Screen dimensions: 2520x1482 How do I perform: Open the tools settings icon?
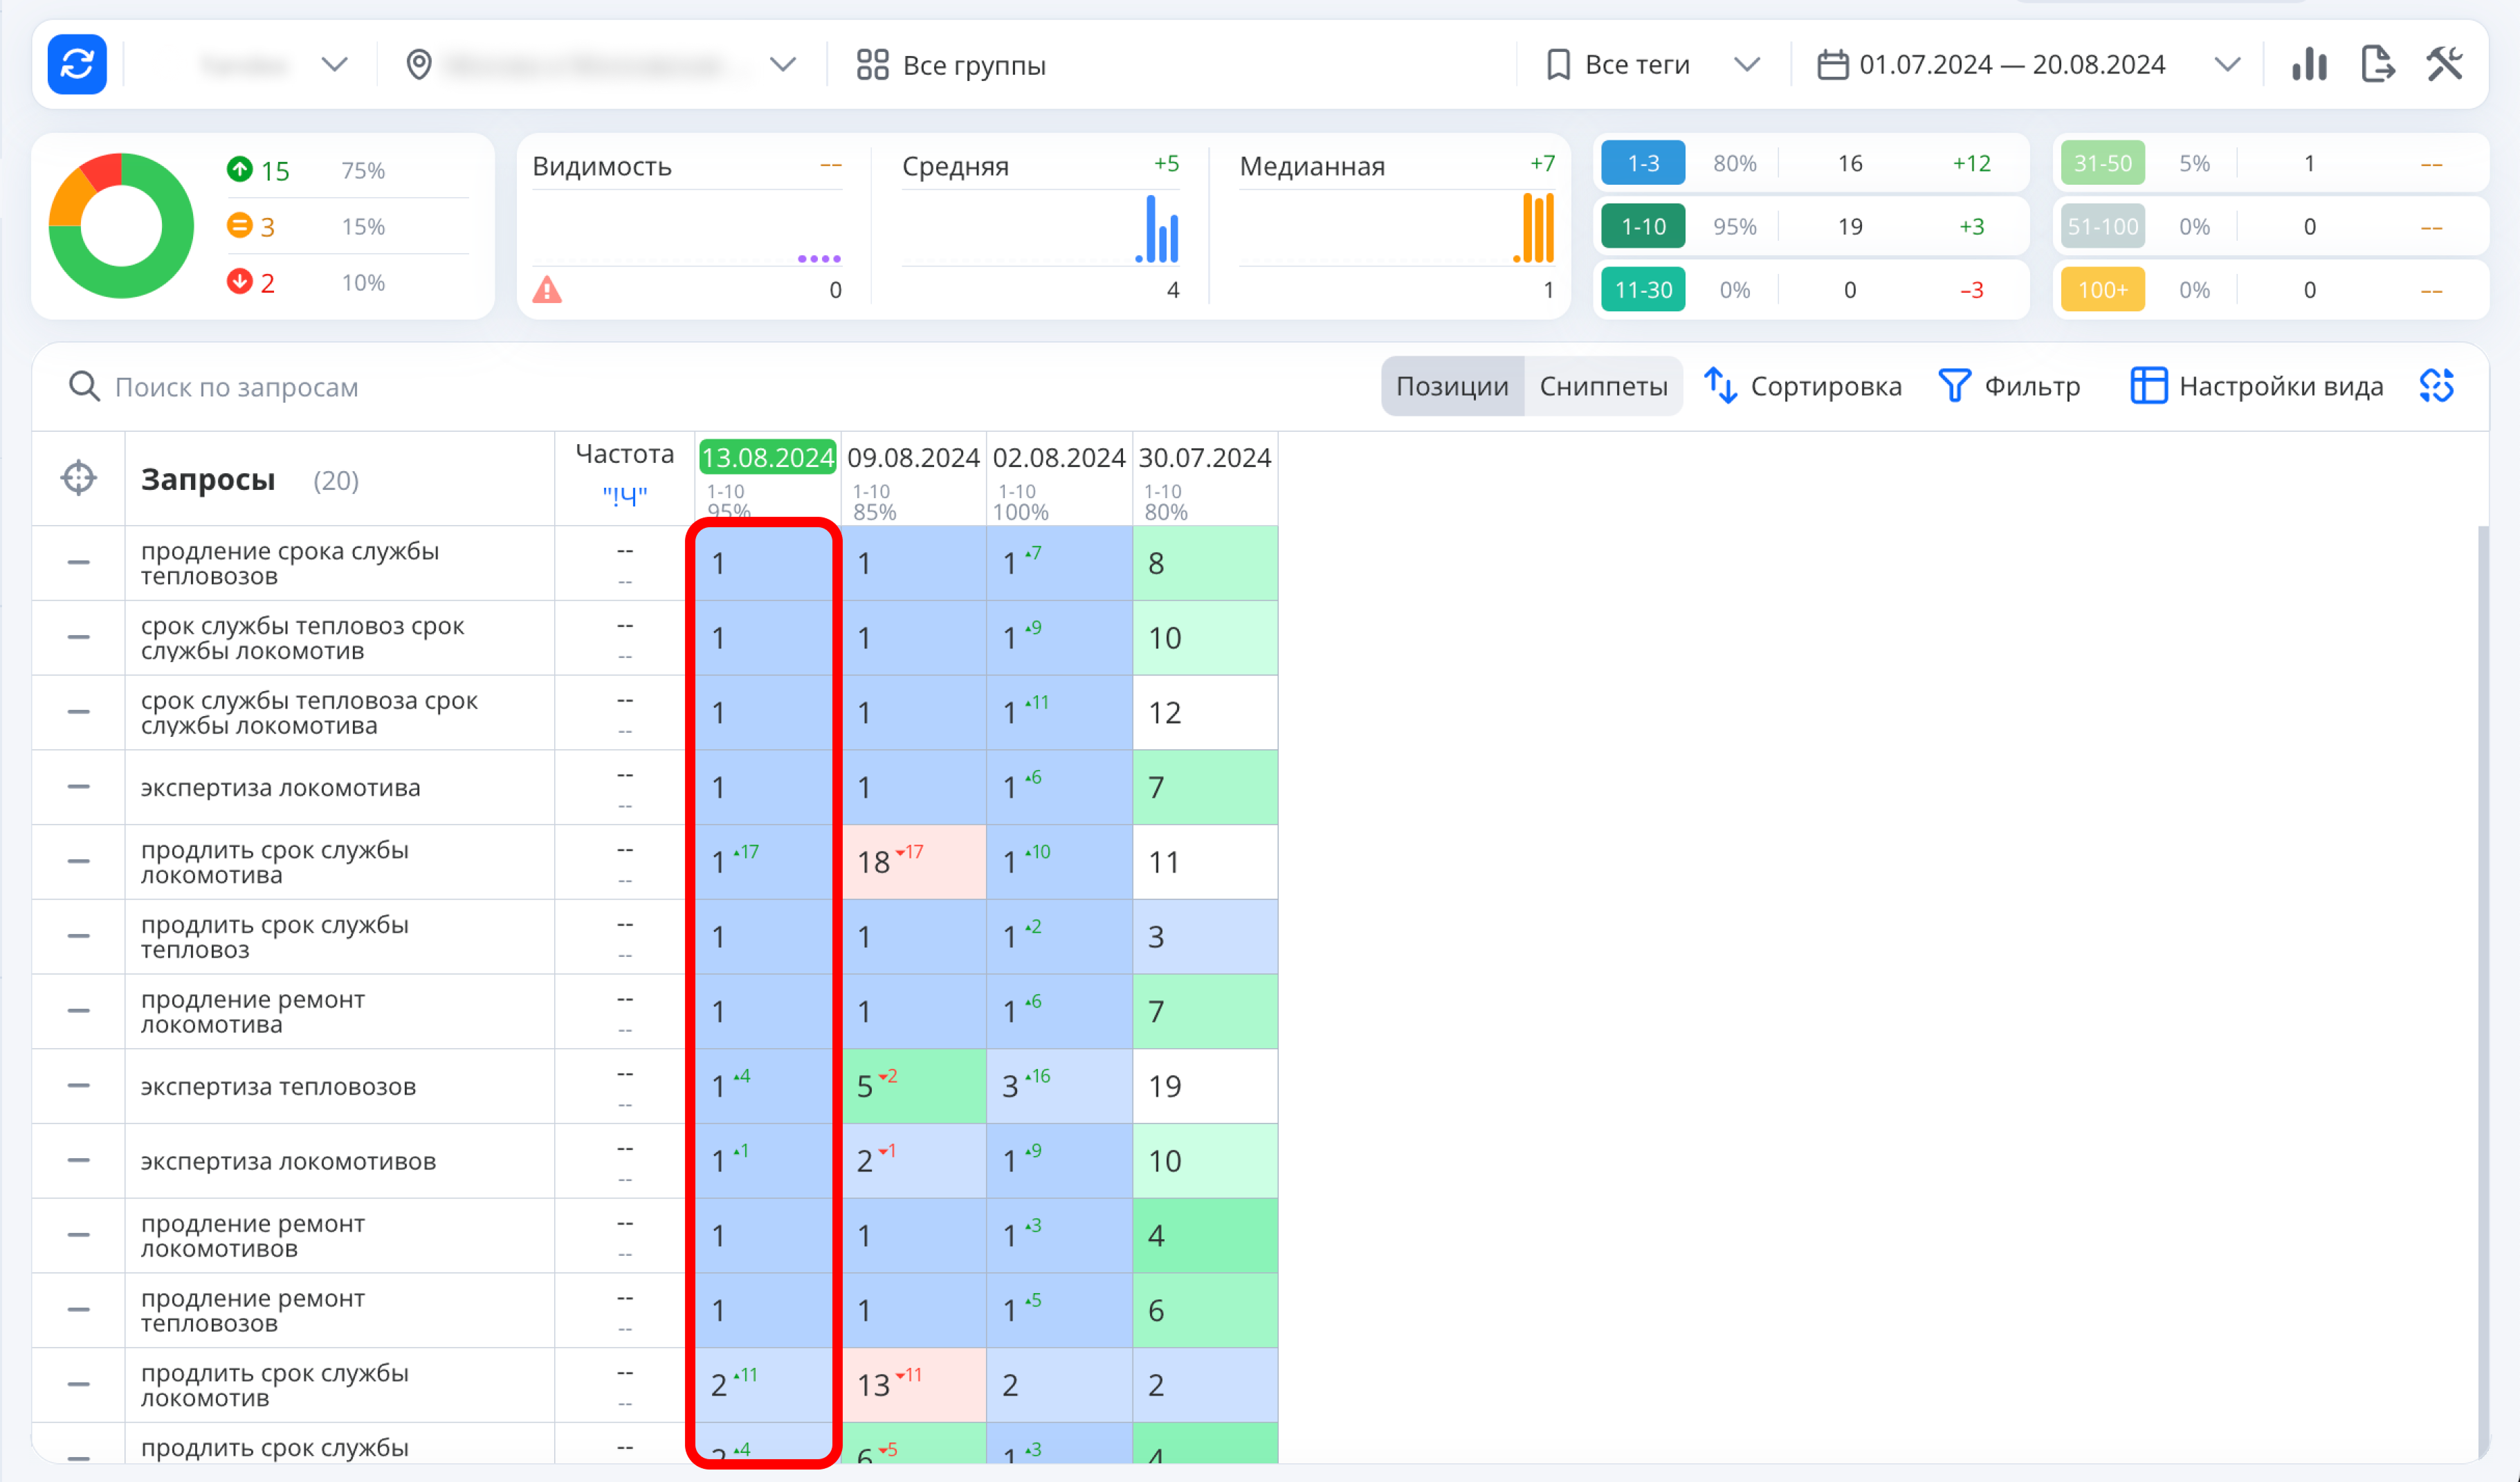pos(2444,65)
